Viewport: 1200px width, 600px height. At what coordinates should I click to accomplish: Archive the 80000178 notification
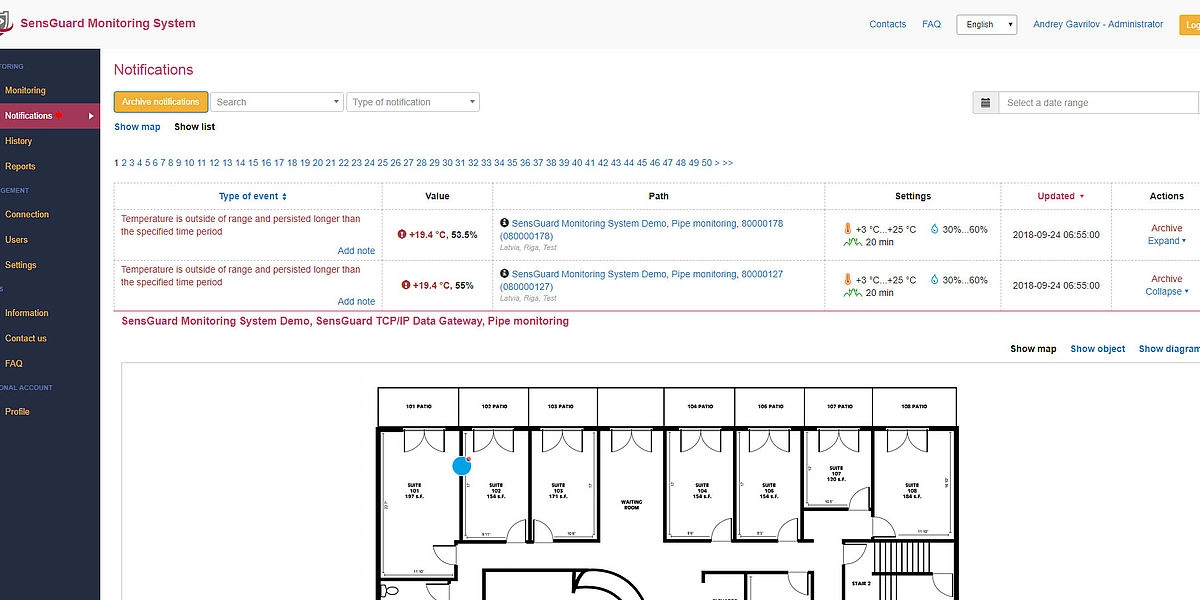(1166, 228)
